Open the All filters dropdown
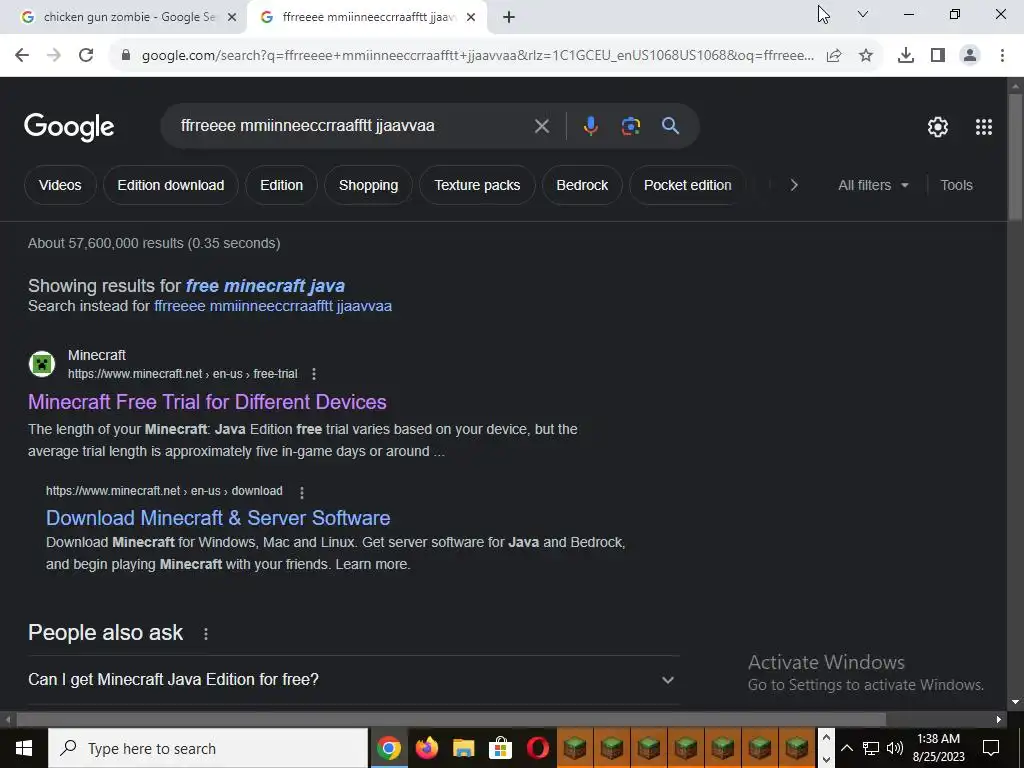This screenshot has width=1024, height=768. (x=873, y=185)
